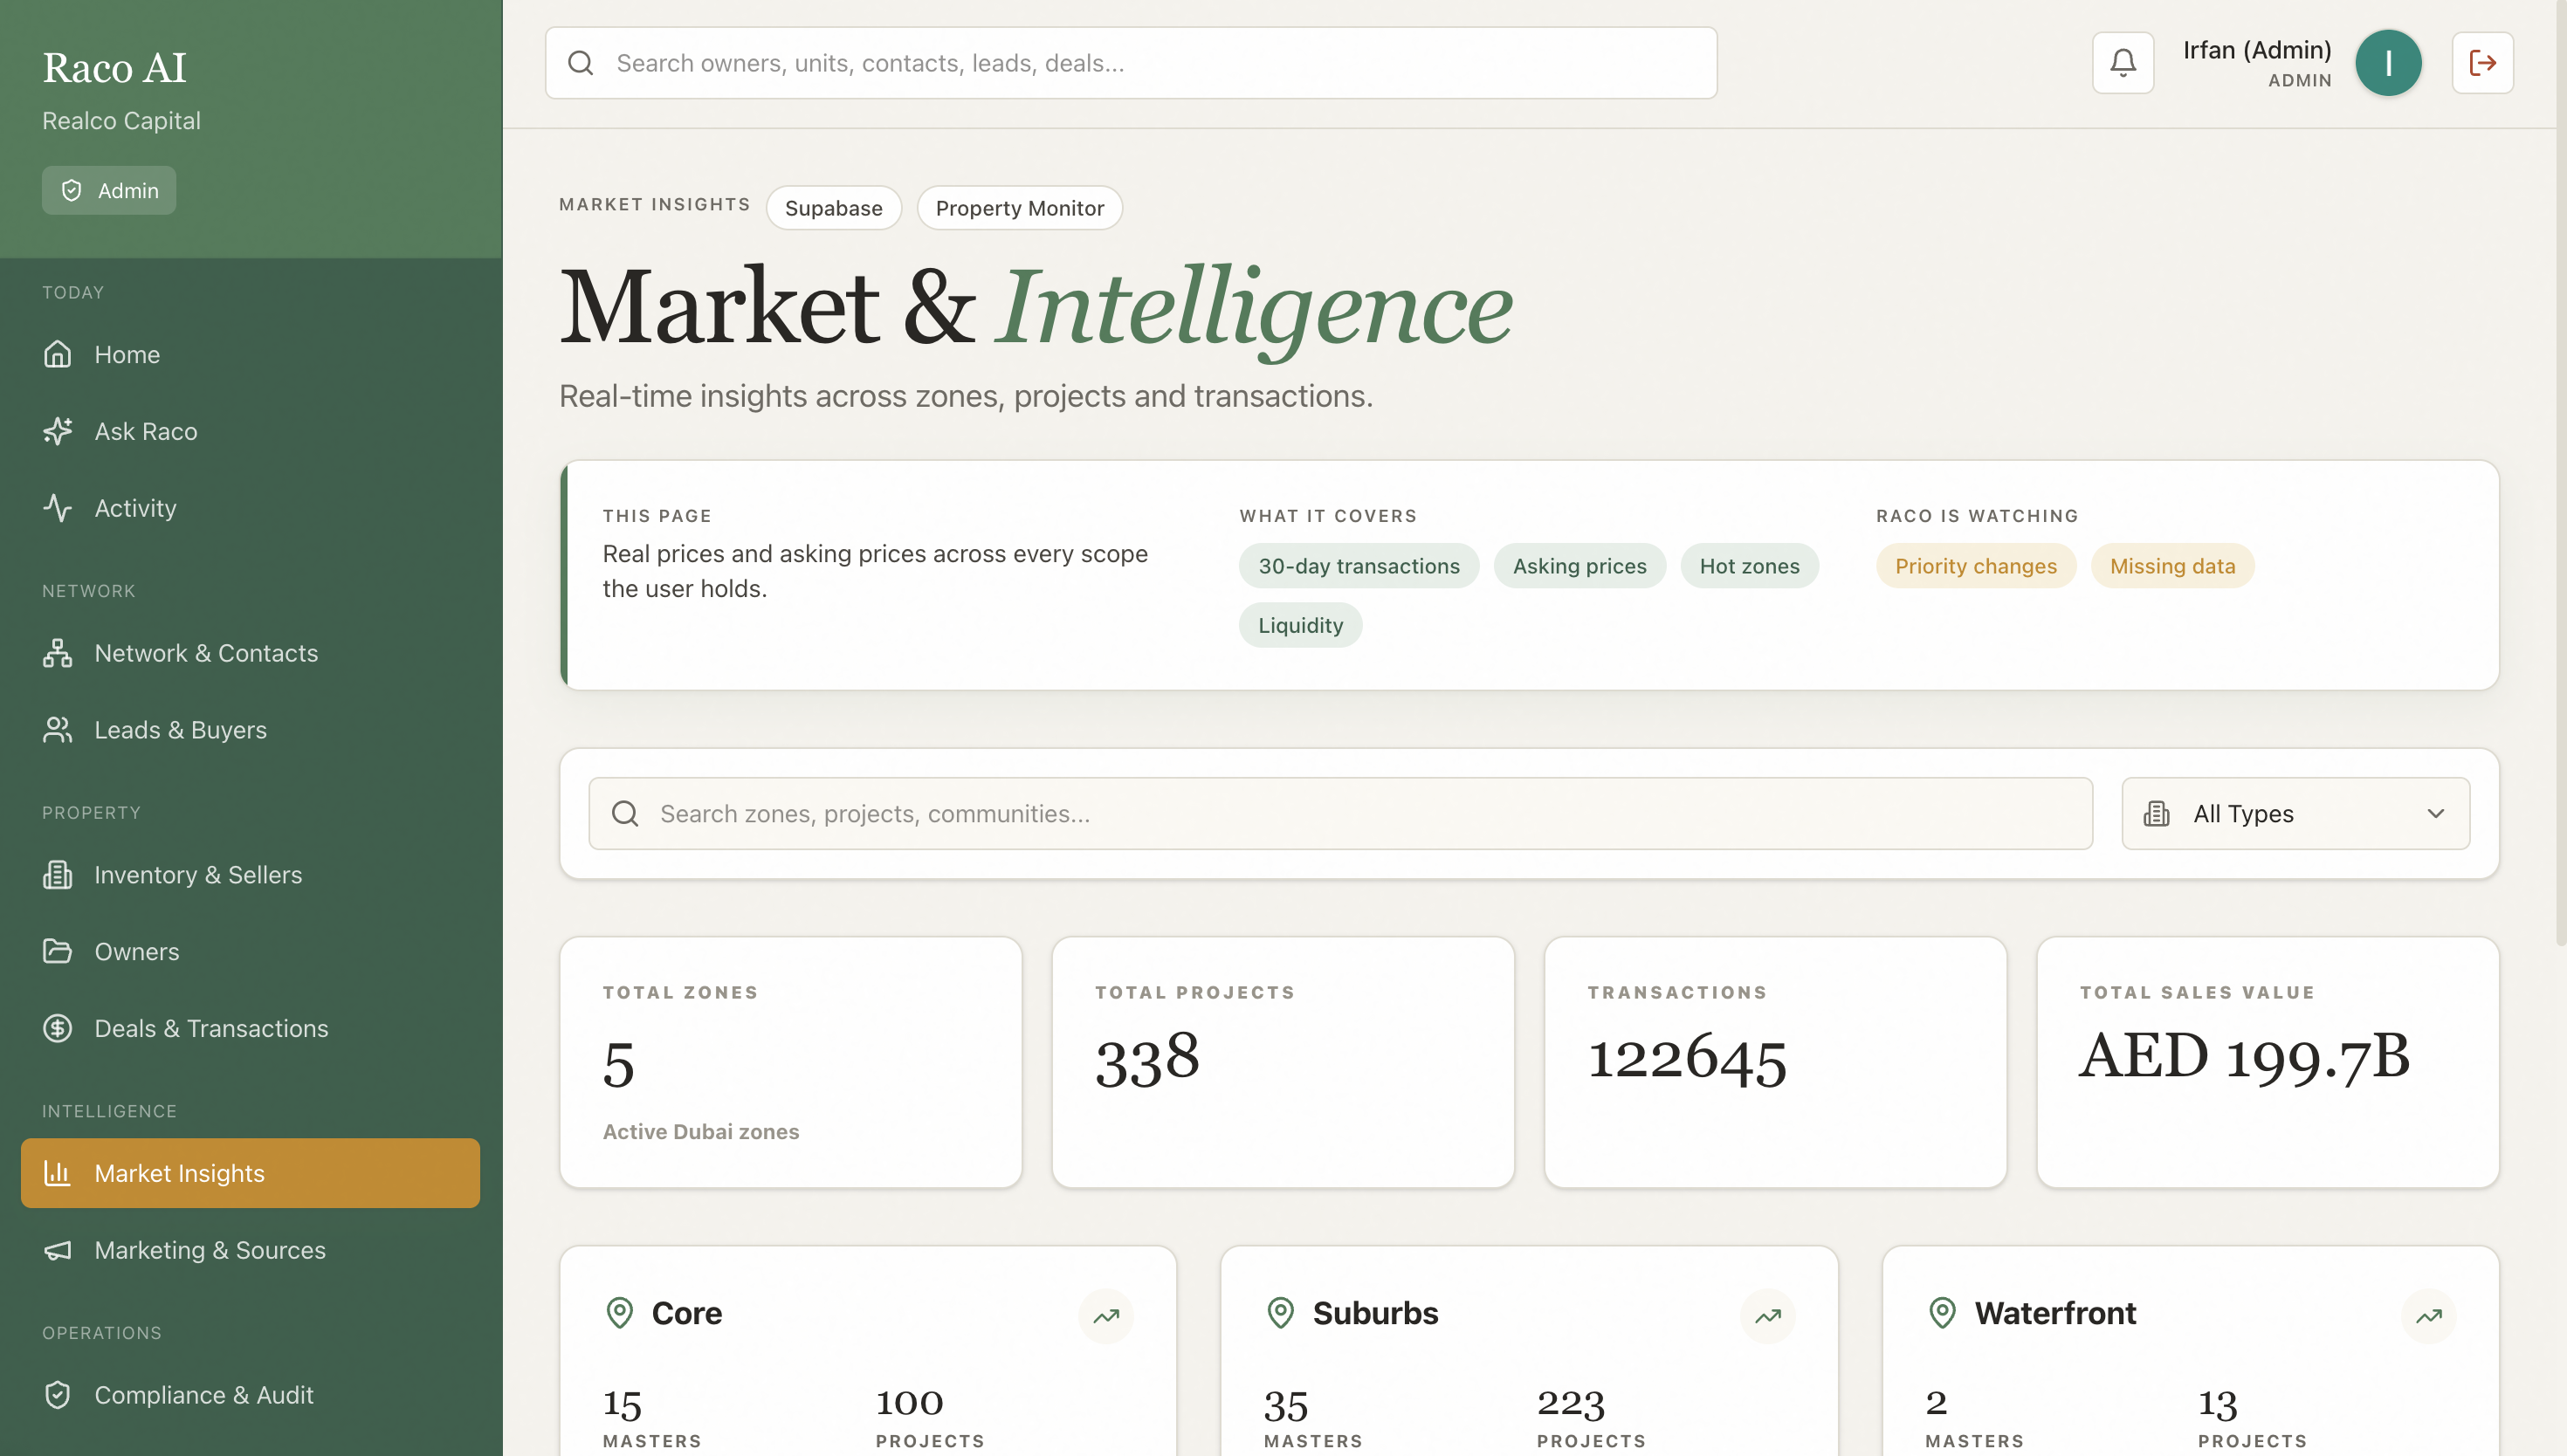Open Deals & Transactions

click(x=250, y=1028)
